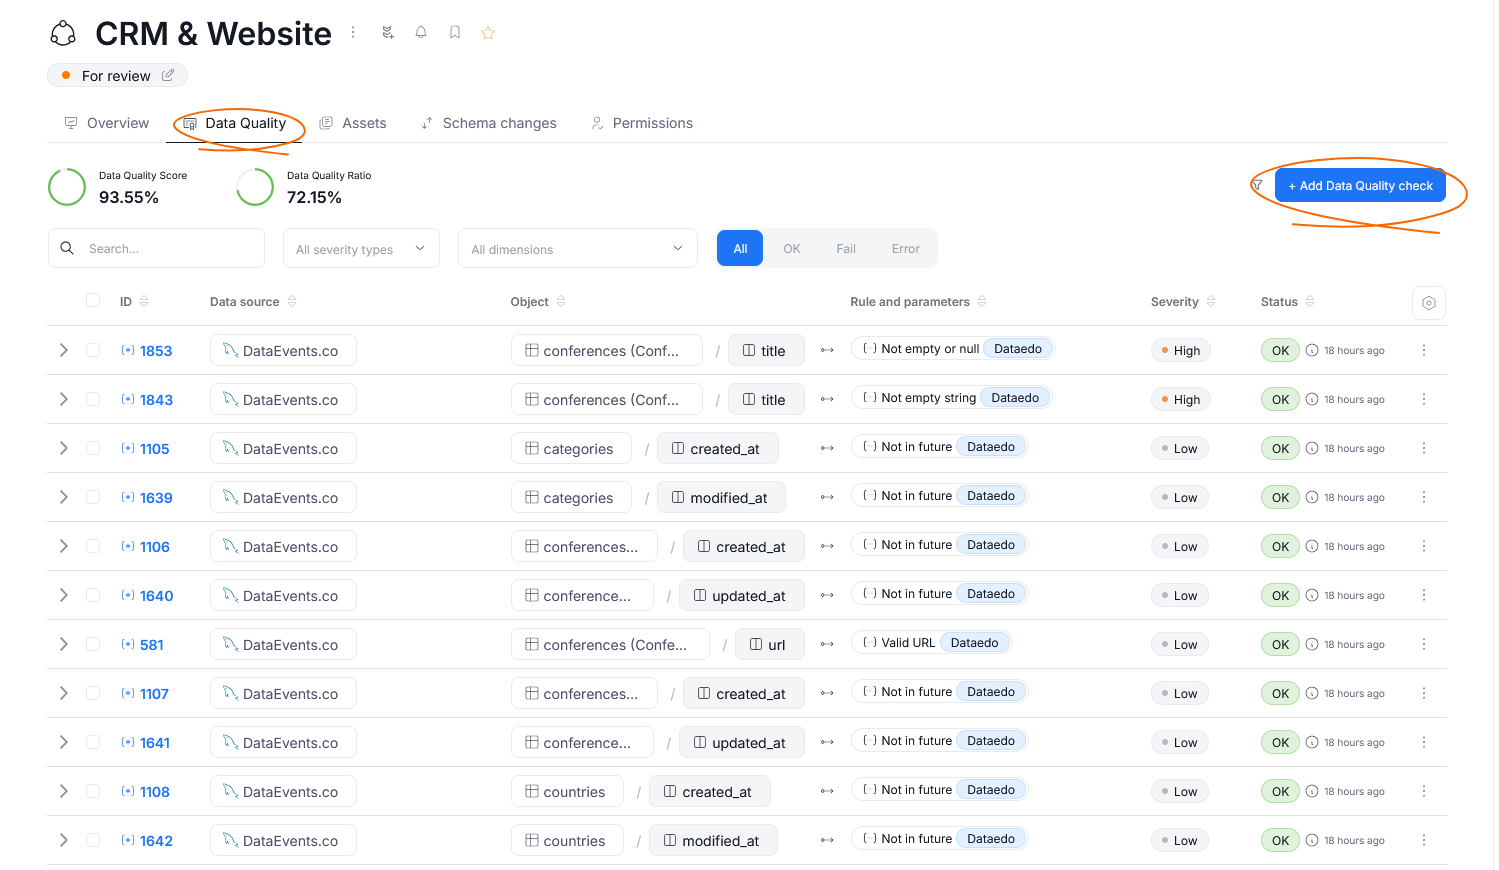Open row actions menu for check 1853
This screenshot has width=1499, height=870.
1423,350
